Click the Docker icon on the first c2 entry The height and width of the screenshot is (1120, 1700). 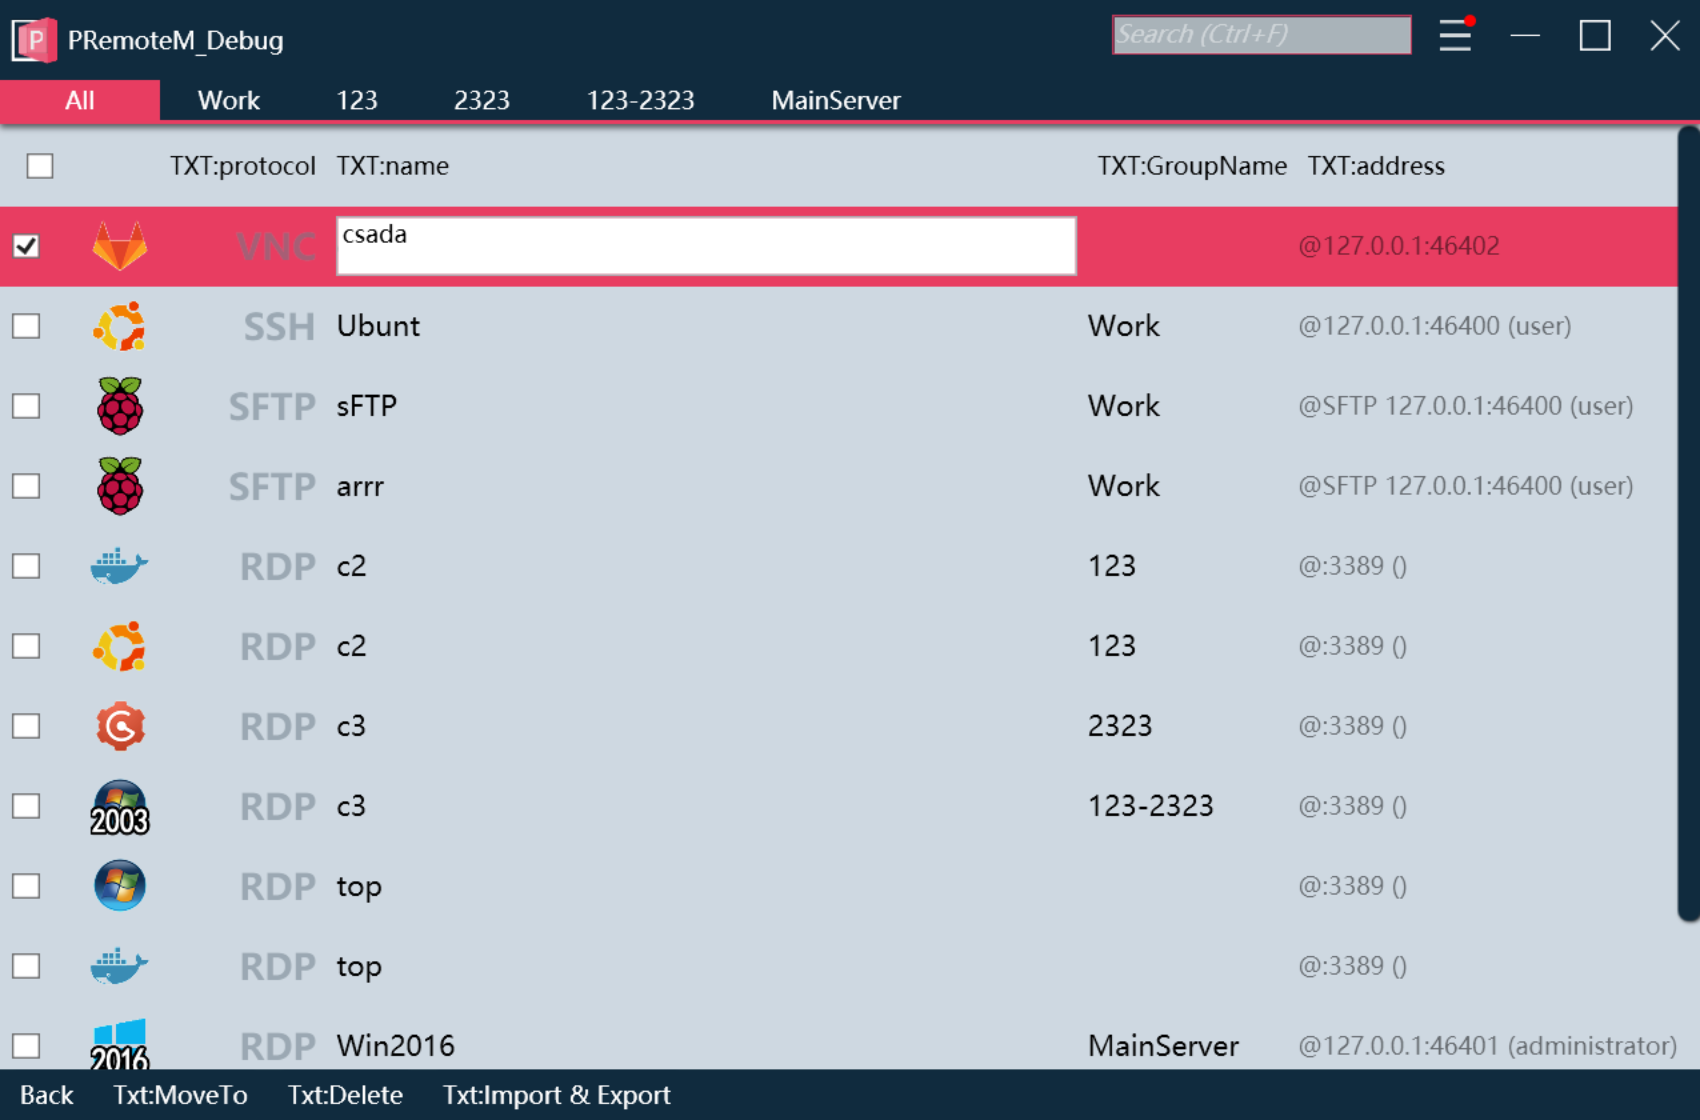coord(119,565)
